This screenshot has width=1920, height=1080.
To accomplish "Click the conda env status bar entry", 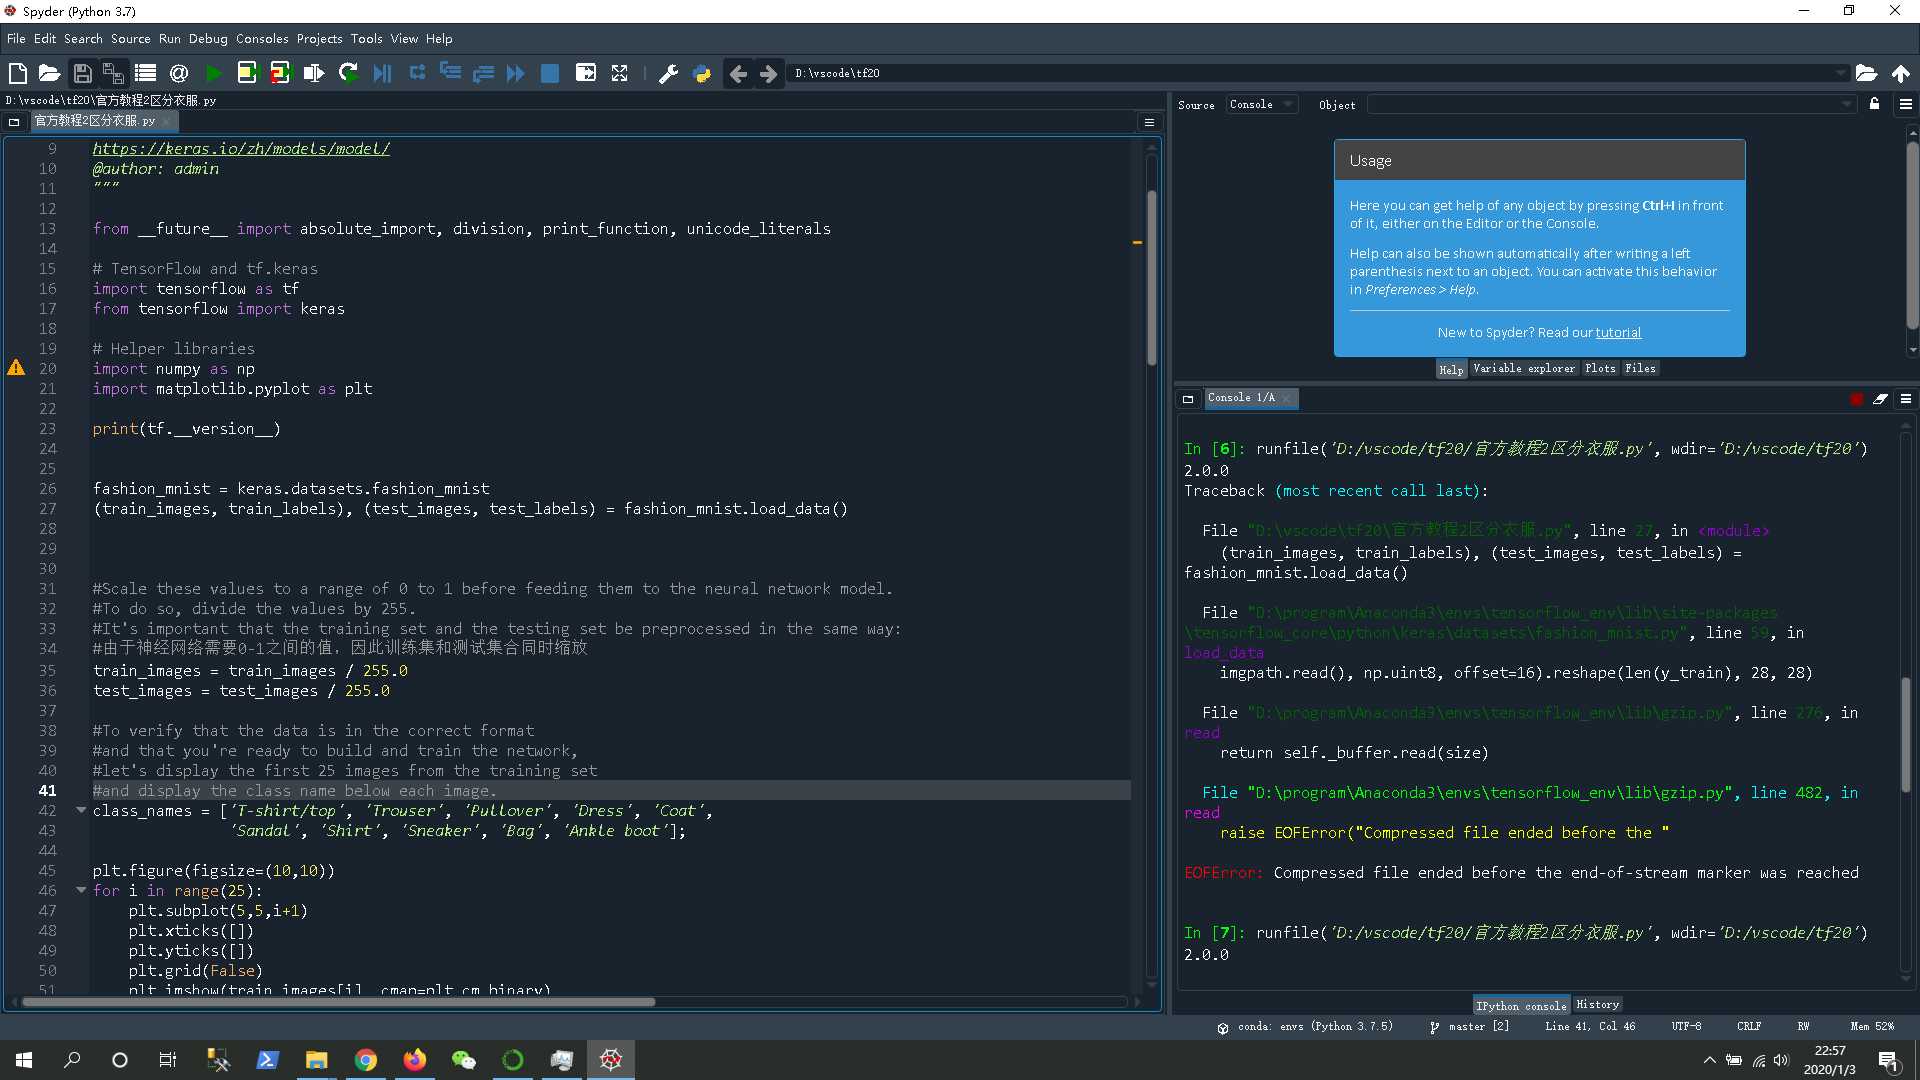I will click(1305, 1026).
